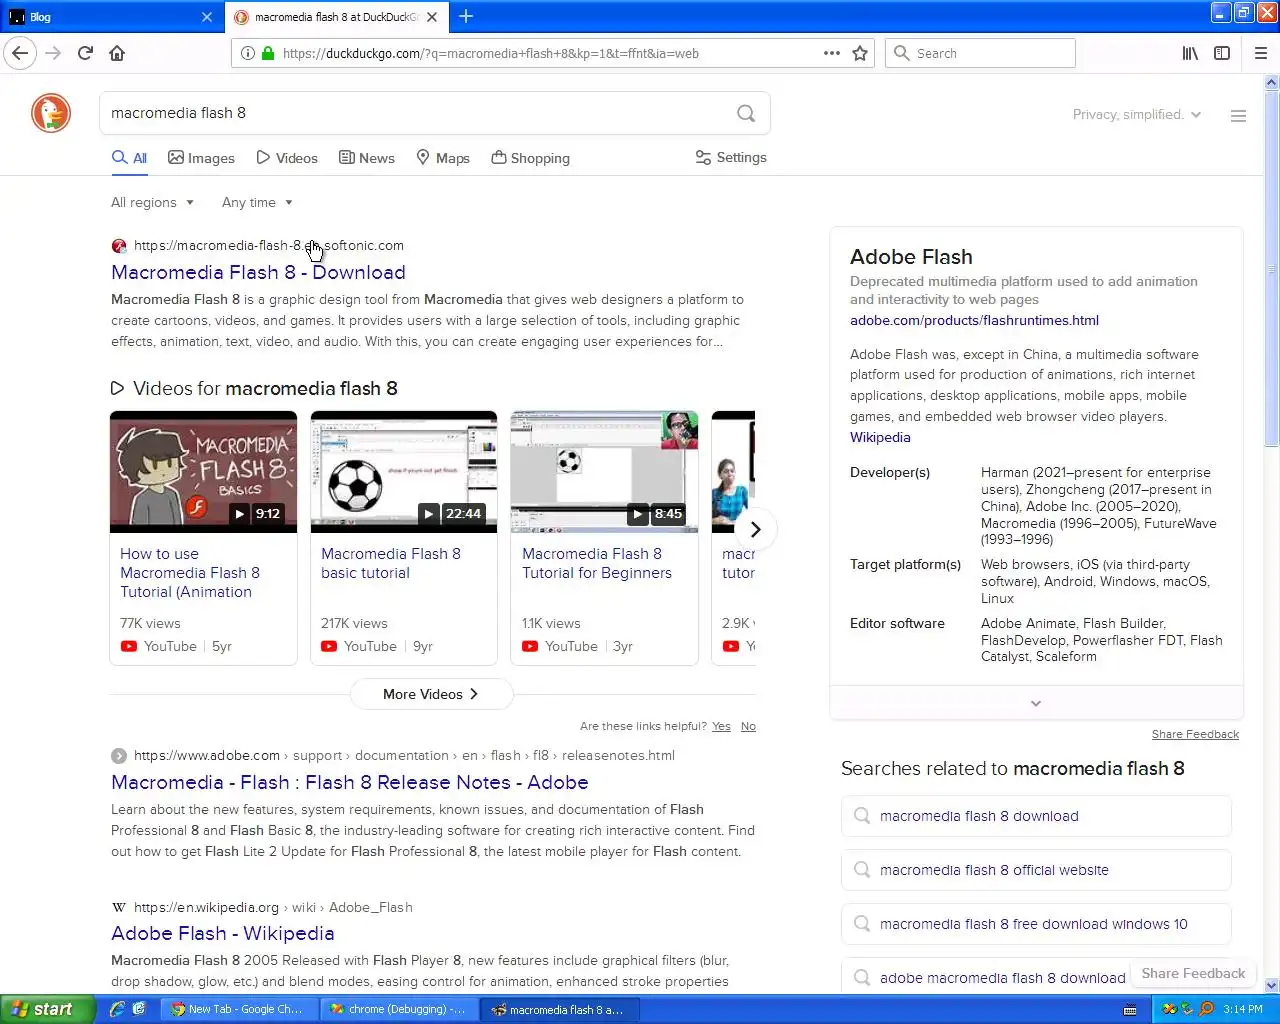Open a new browser tab

[466, 16]
